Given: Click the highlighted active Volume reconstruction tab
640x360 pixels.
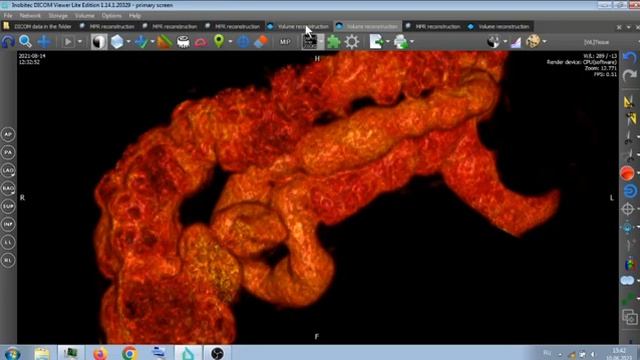Looking at the screenshot, I should (x=367, y=26).
